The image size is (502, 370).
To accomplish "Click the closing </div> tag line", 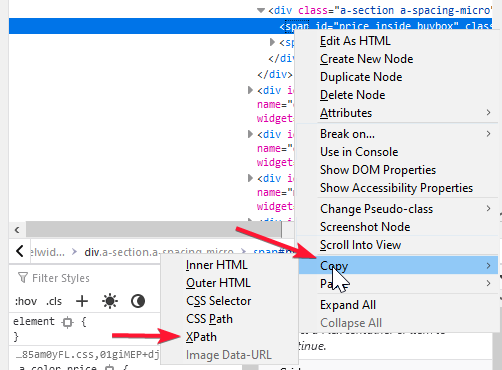I will [x=275, y=74].
